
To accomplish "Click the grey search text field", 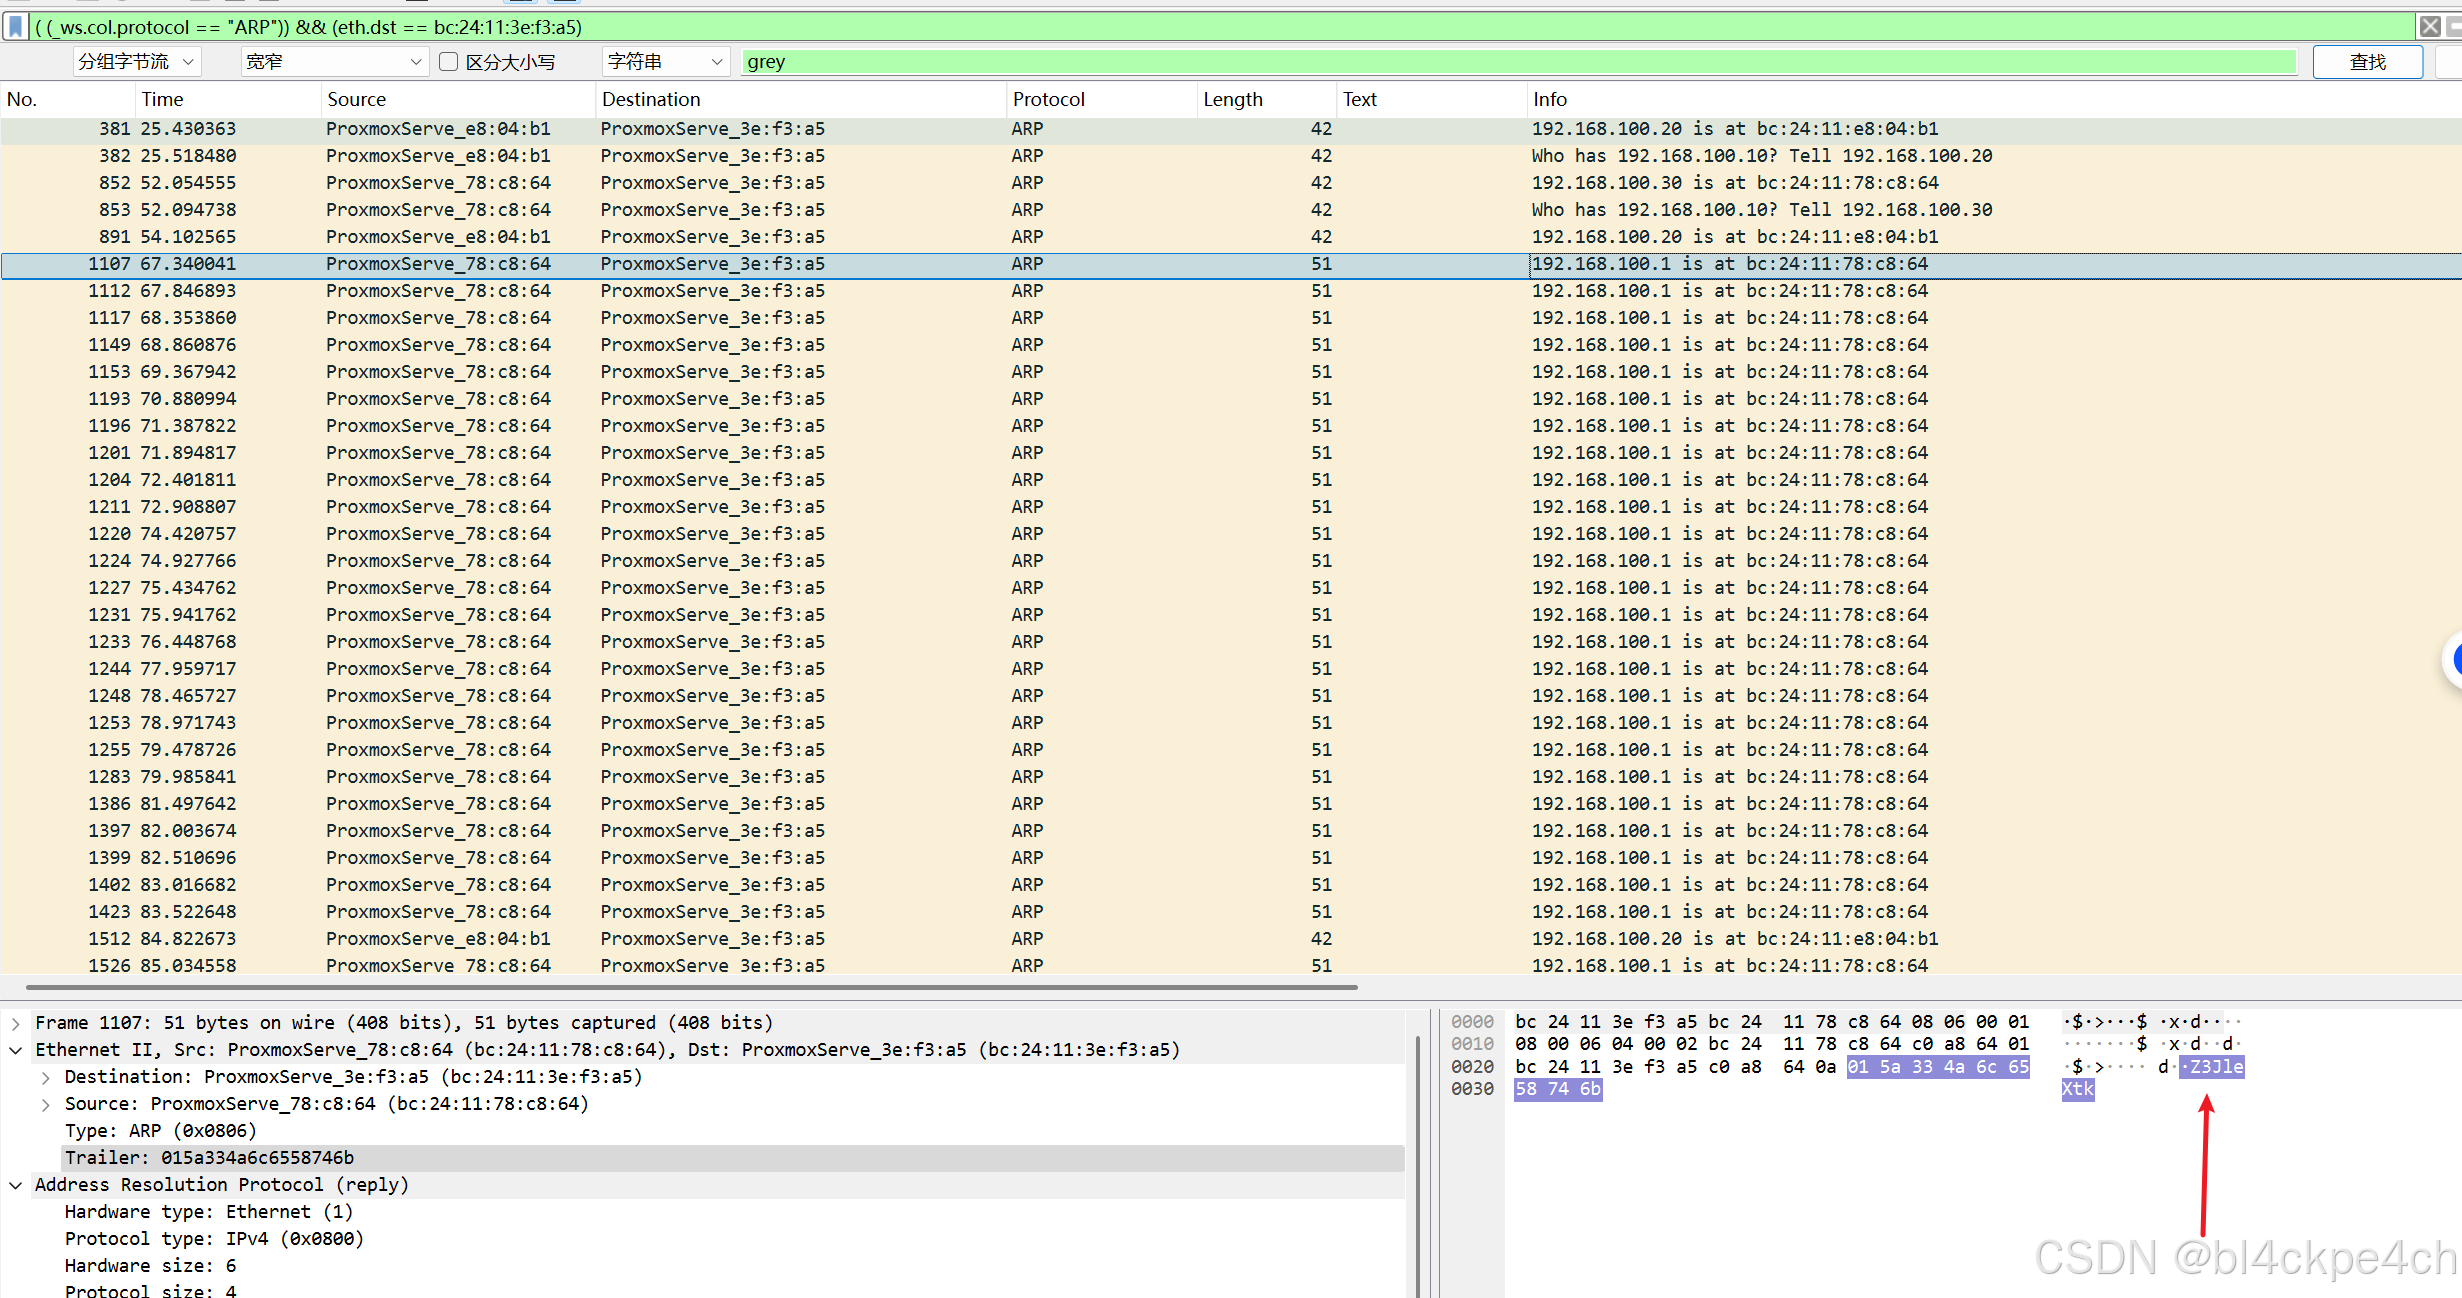I will [x=1500, y=62].
